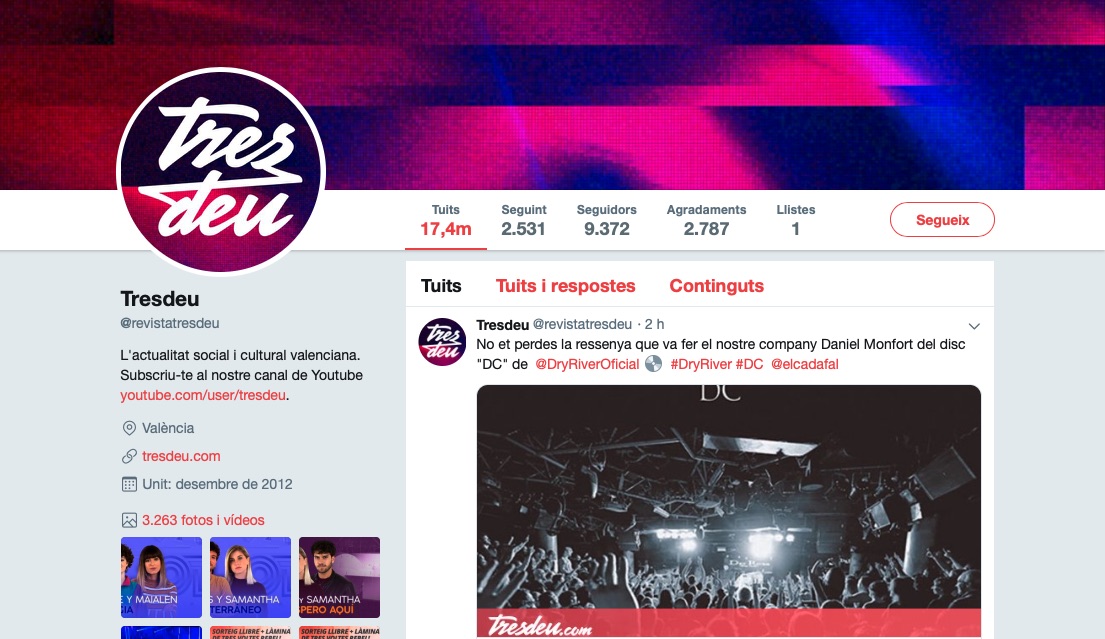Screen dimensions: 1105x639
Task: Click the large Tresdeu profile avatar
Action: 221,172
